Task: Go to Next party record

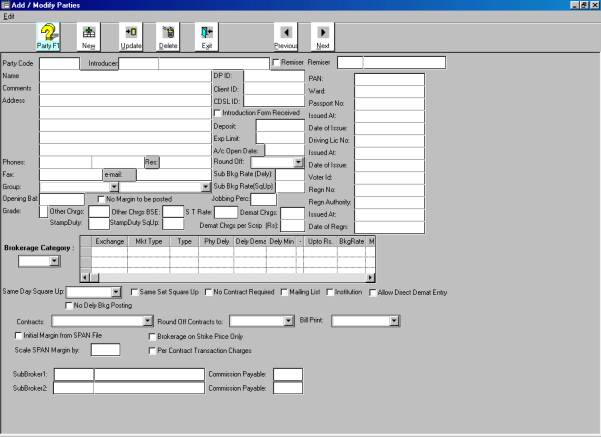Action: tap(322, 37)
